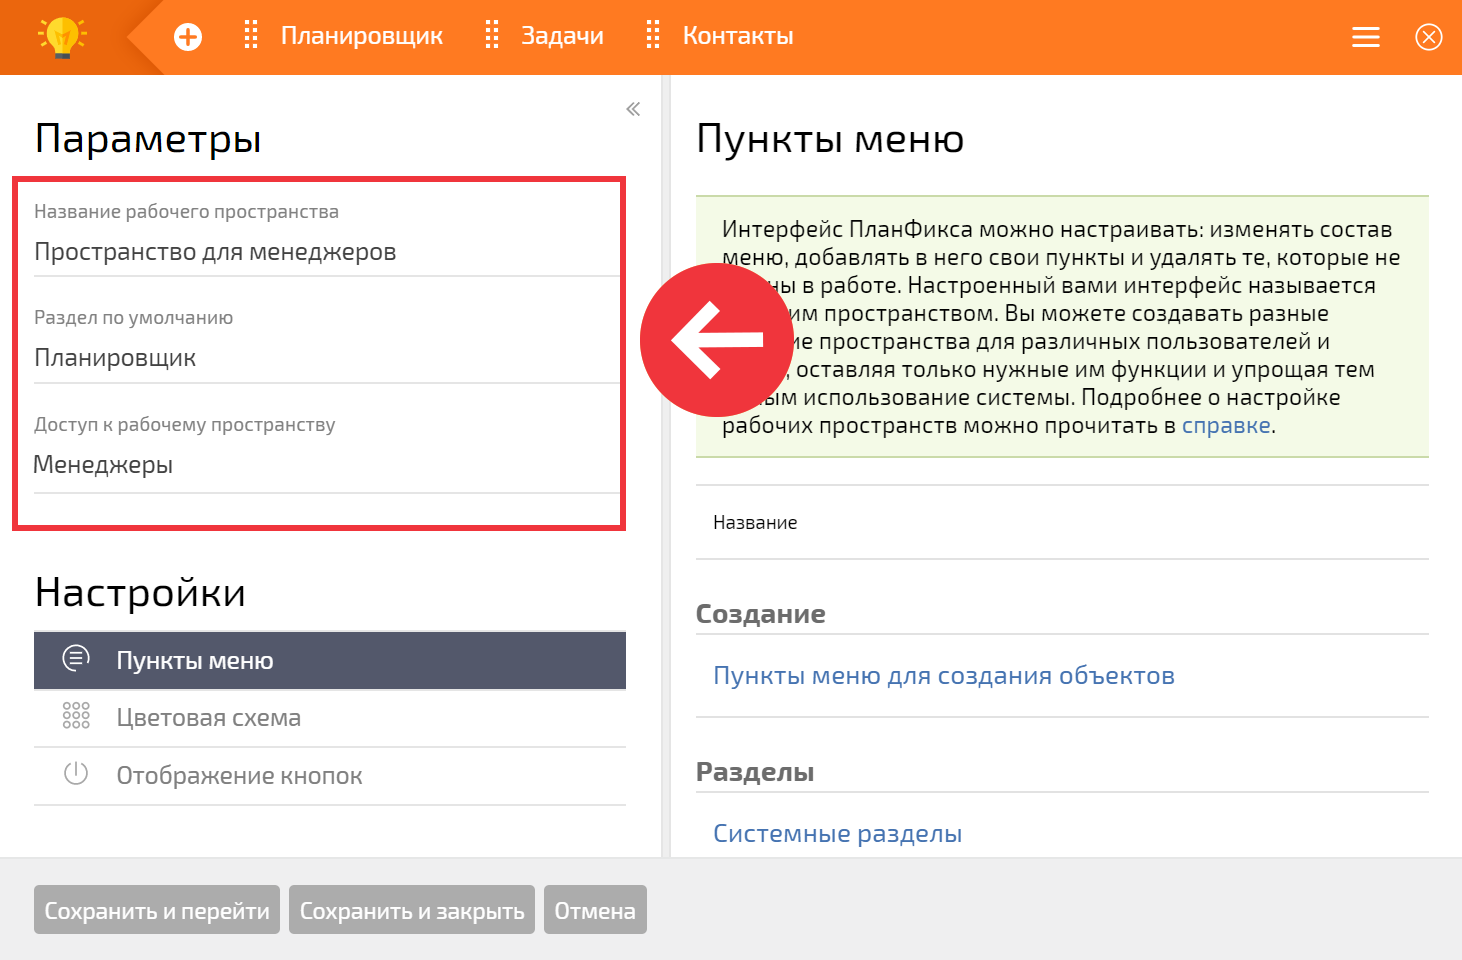Image resolution: width=1462 pixels, height=960 pixels.
Task: Click the drag handle beside Планировщик
Action: tap(251, 36)
